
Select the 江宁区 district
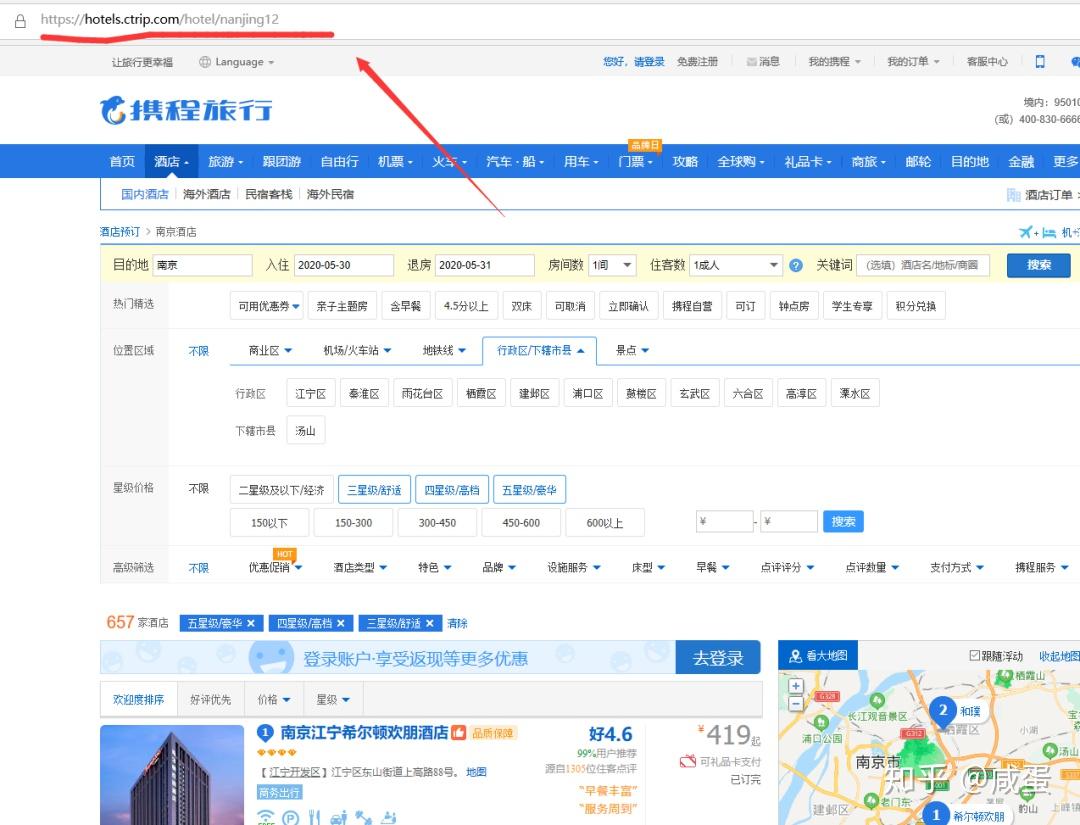pyautogui.click(x=311, y=393)
